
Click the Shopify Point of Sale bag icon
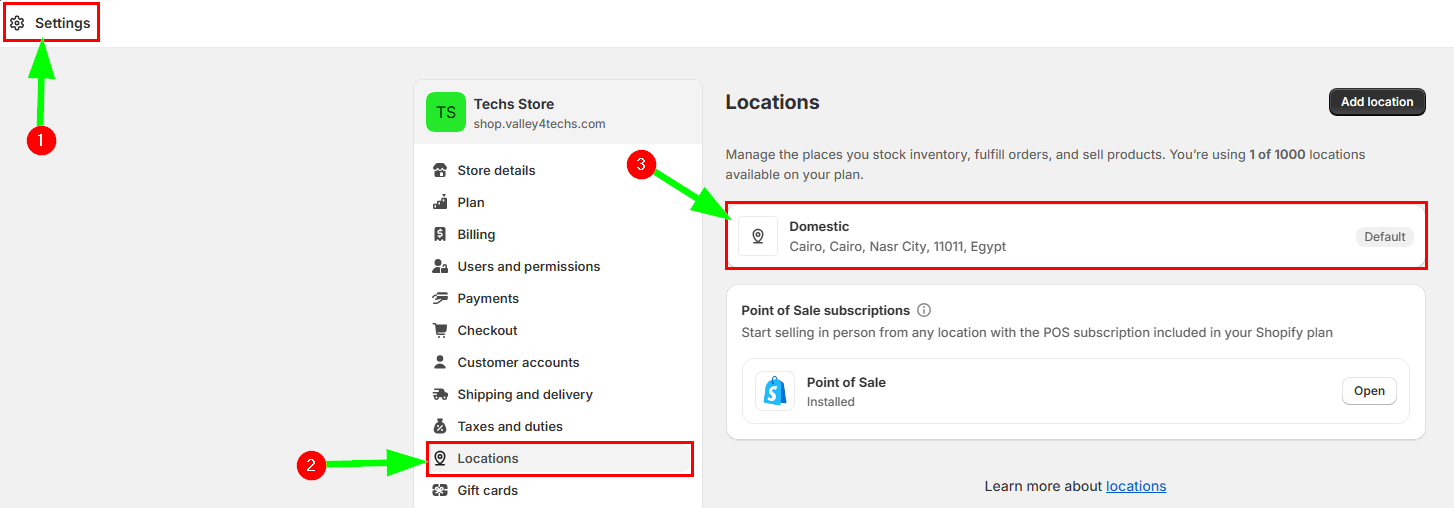click(775, 391)
